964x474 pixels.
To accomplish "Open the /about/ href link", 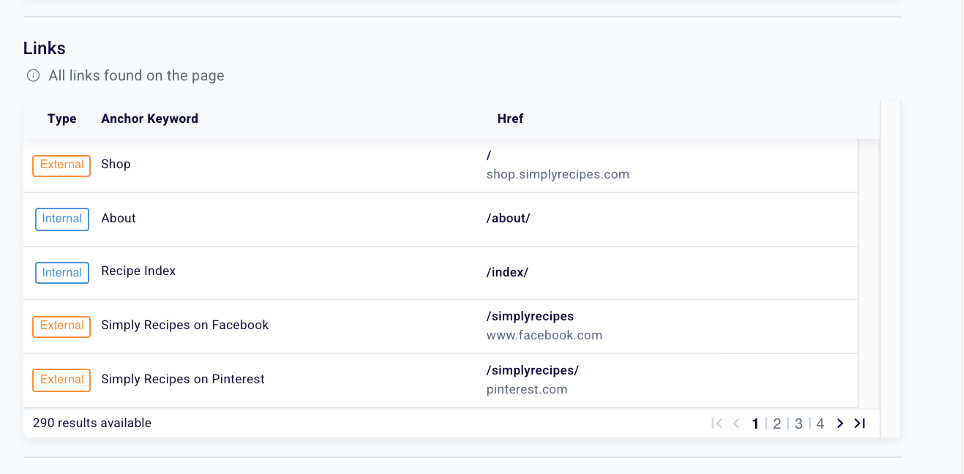I will click(508, 218).
